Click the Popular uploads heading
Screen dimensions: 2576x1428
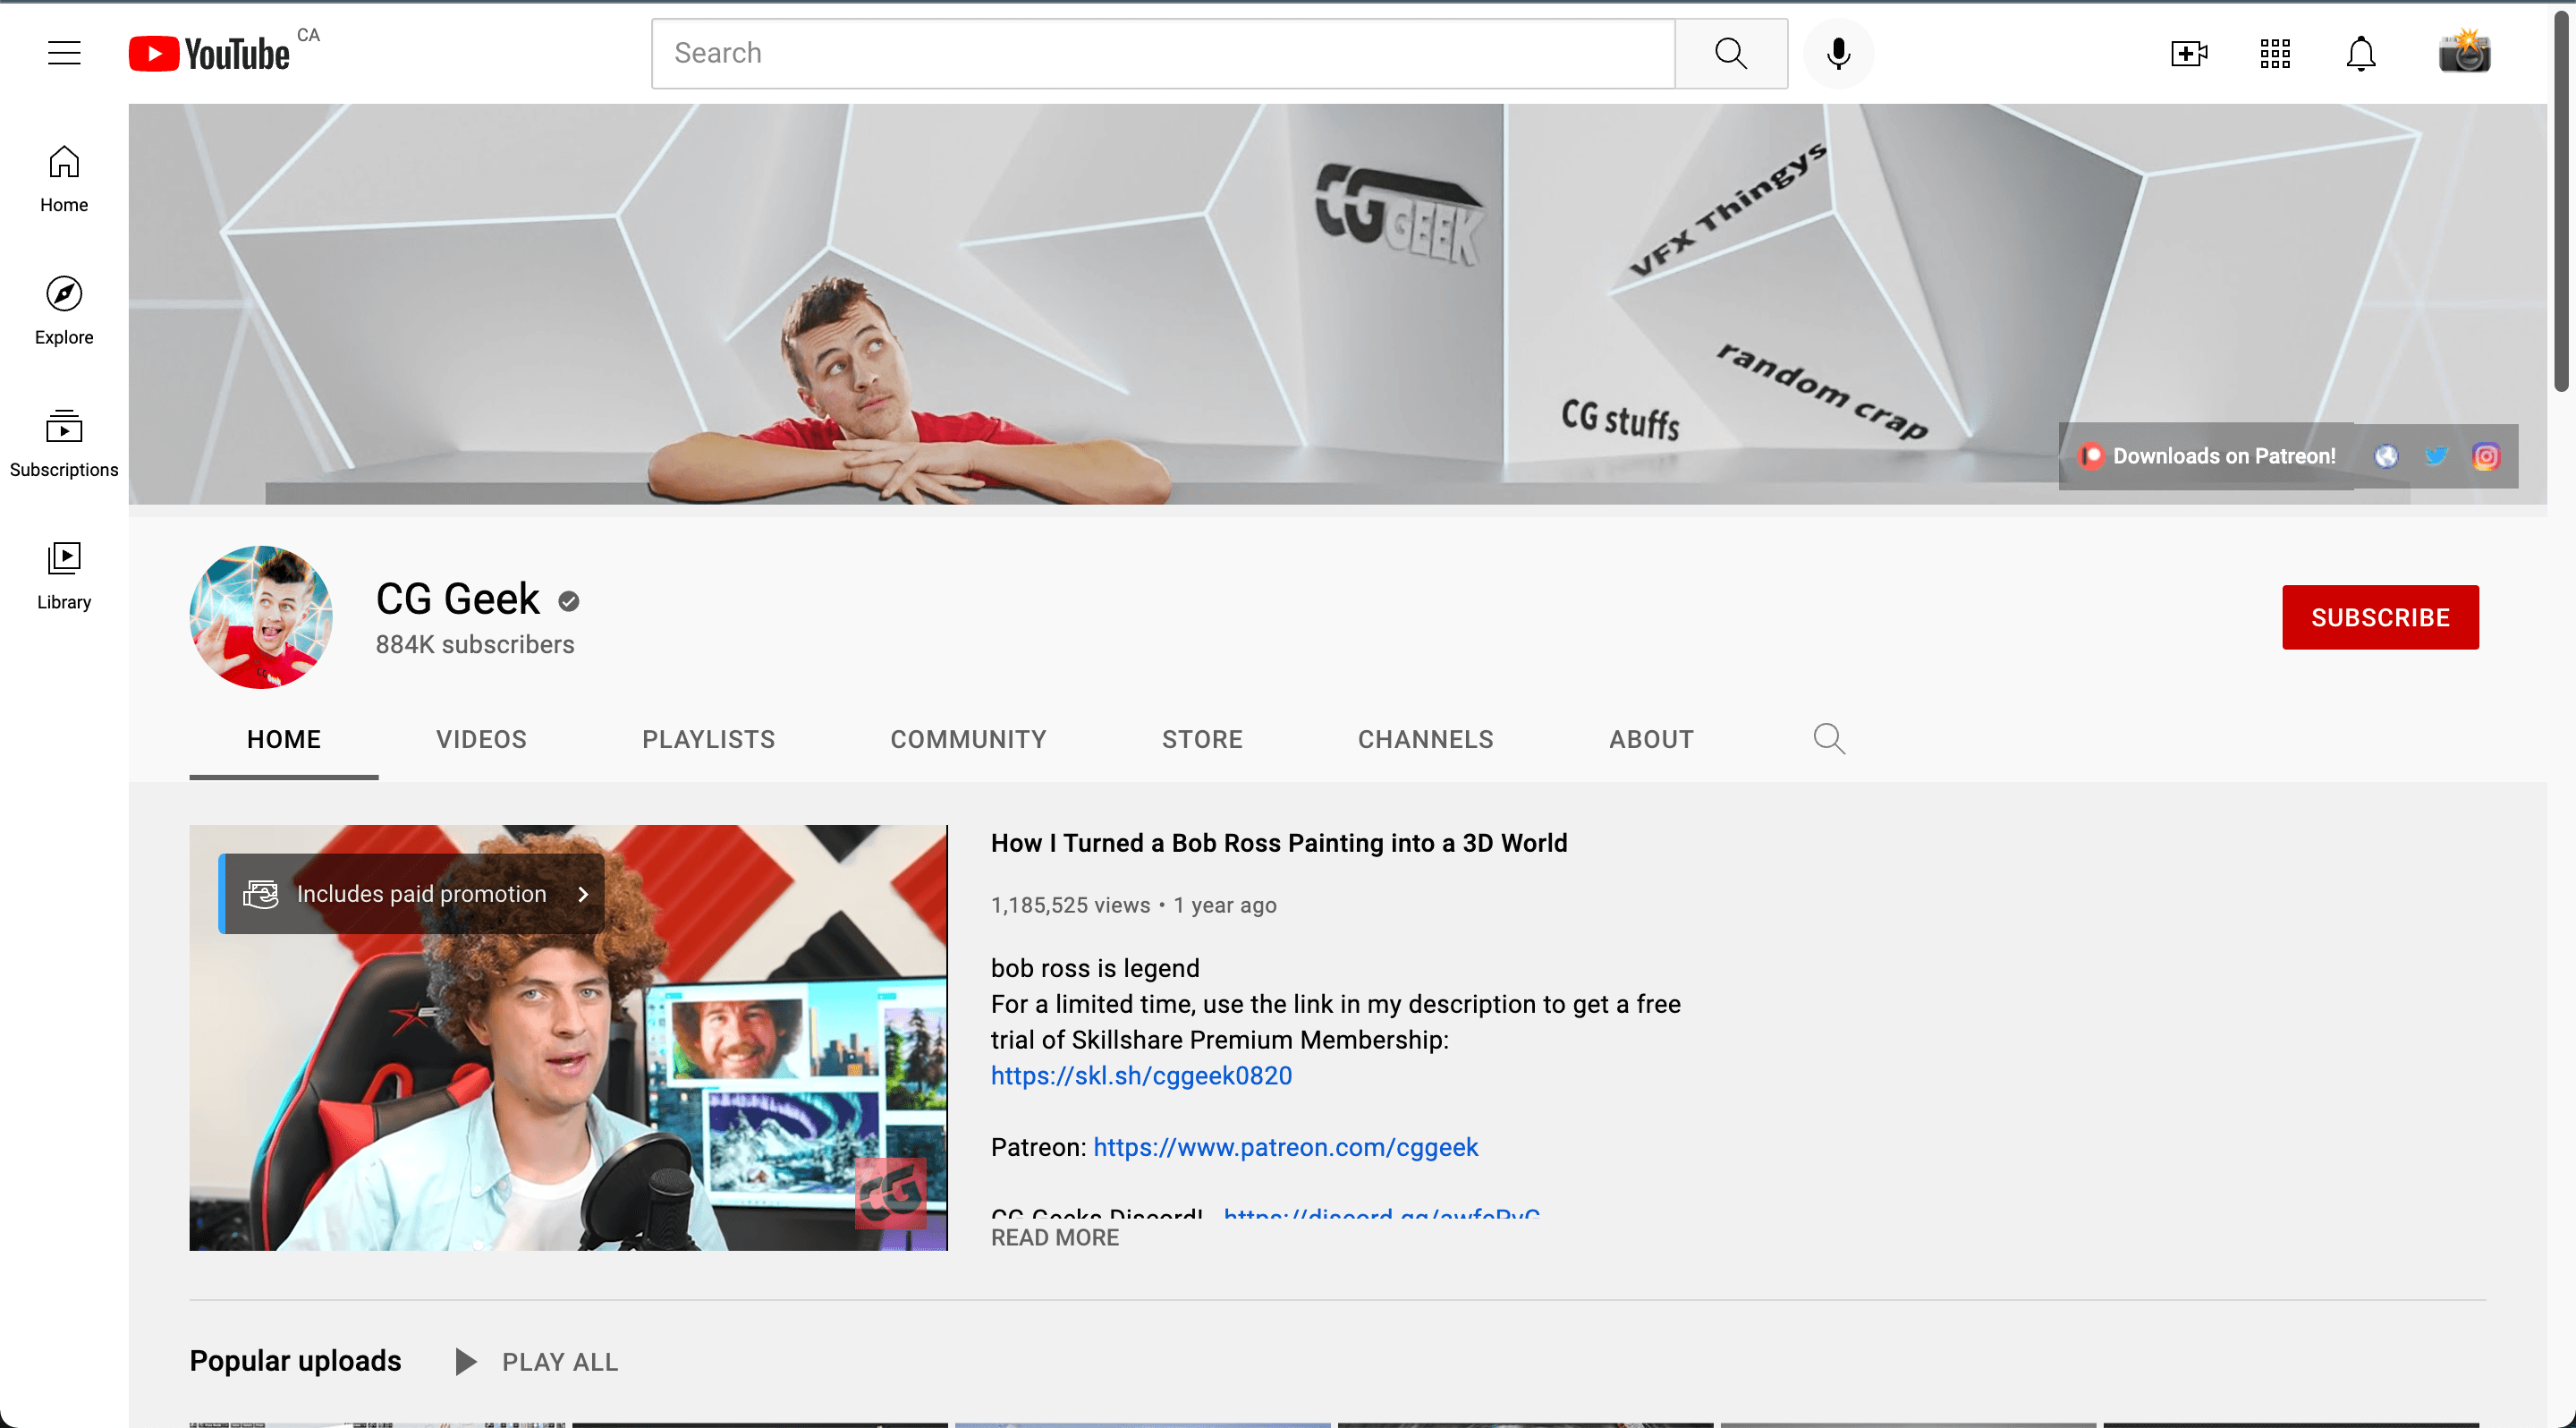(x=295, y=1361)
